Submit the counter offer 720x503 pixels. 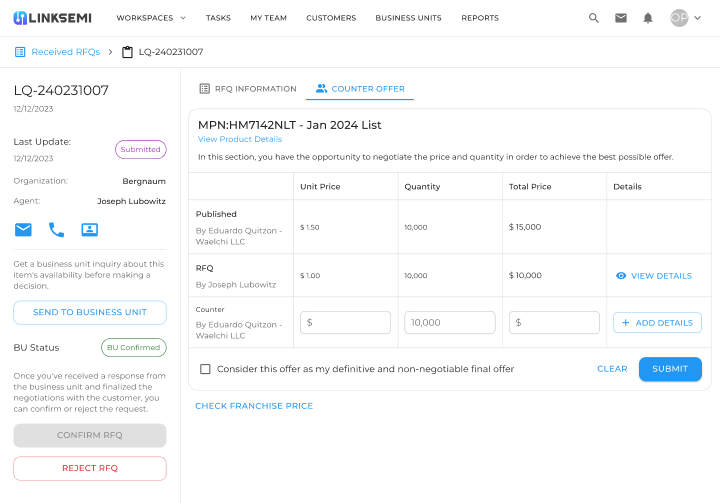click(670, 369)
